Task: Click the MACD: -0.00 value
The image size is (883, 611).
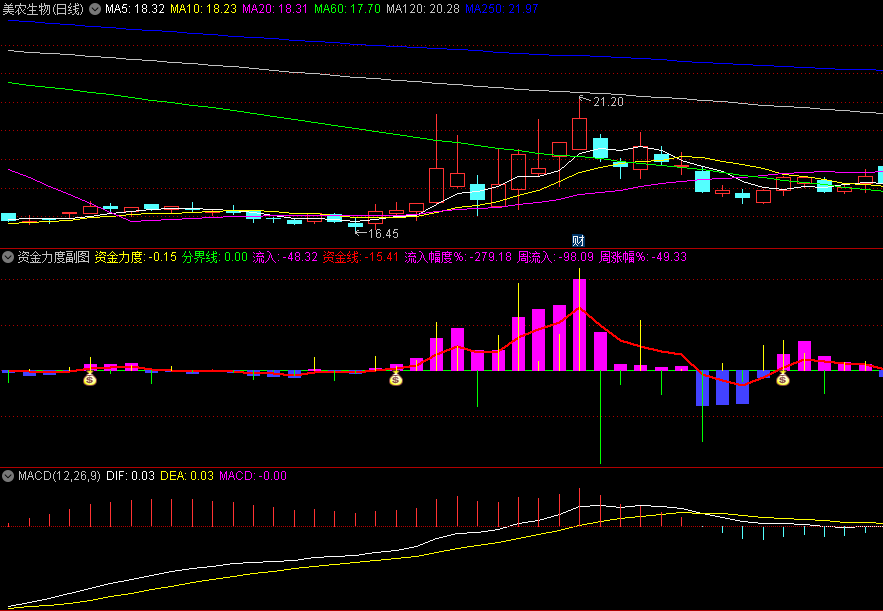Action: point(253,476)
